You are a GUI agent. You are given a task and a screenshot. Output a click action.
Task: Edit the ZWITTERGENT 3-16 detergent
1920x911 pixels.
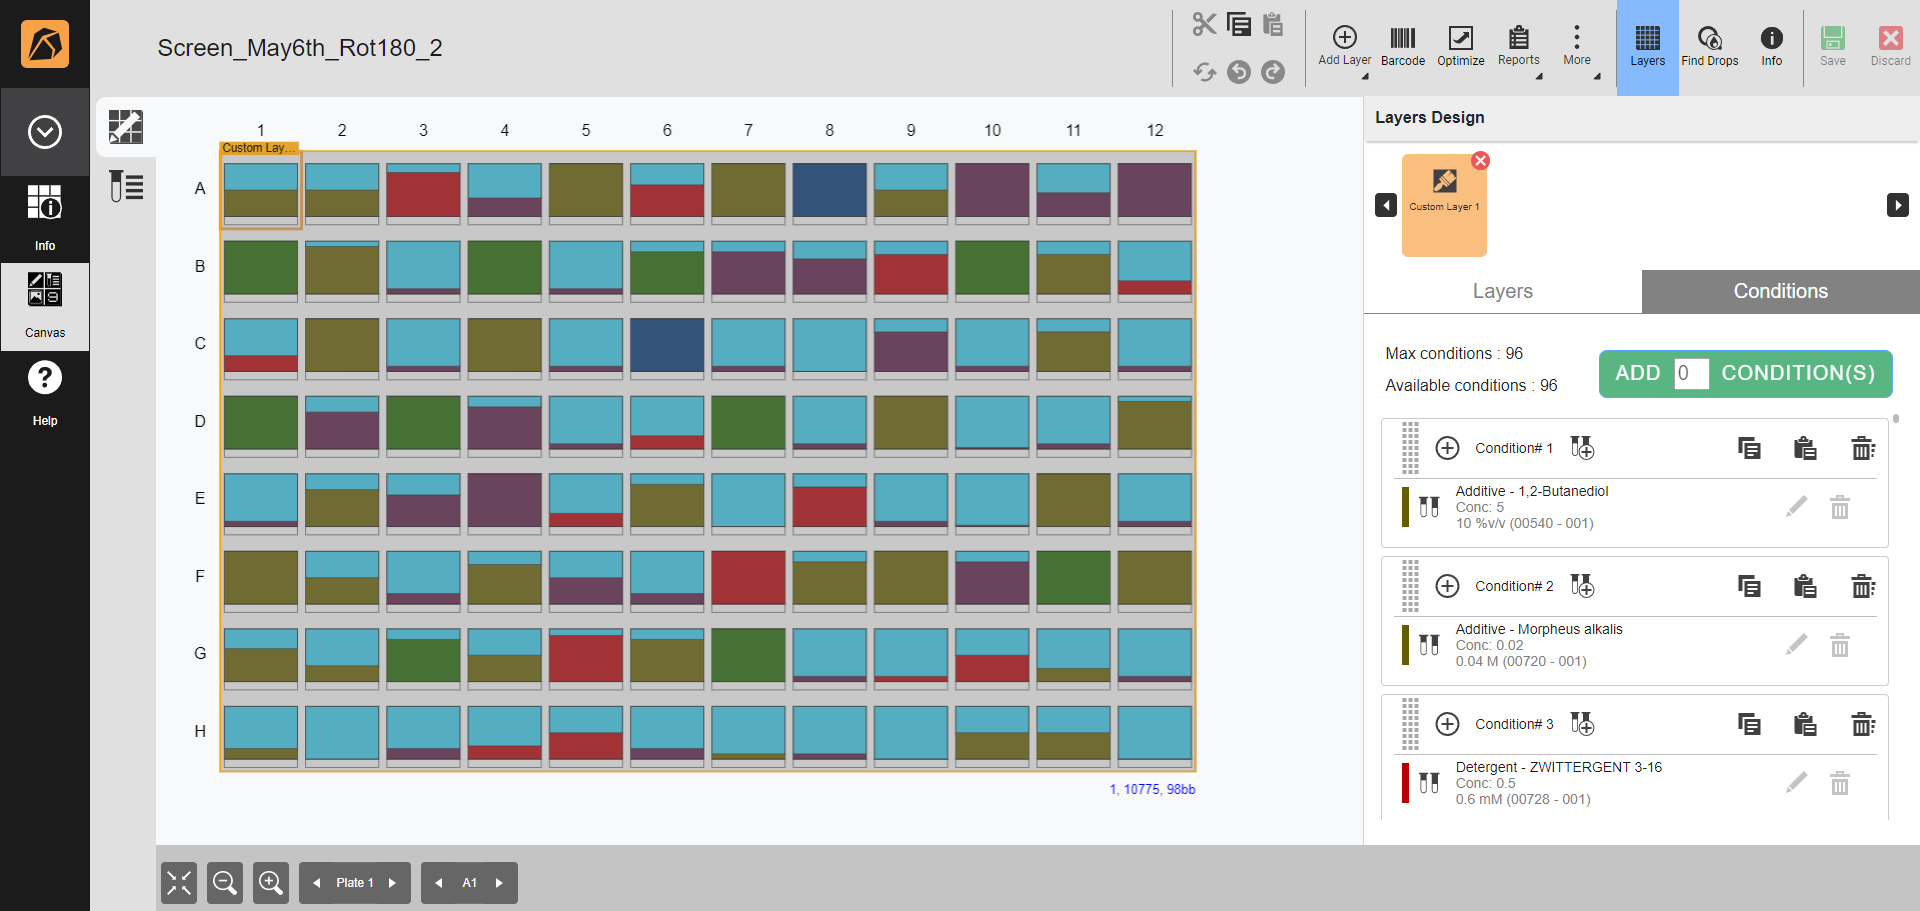[x=1797, y=783]
